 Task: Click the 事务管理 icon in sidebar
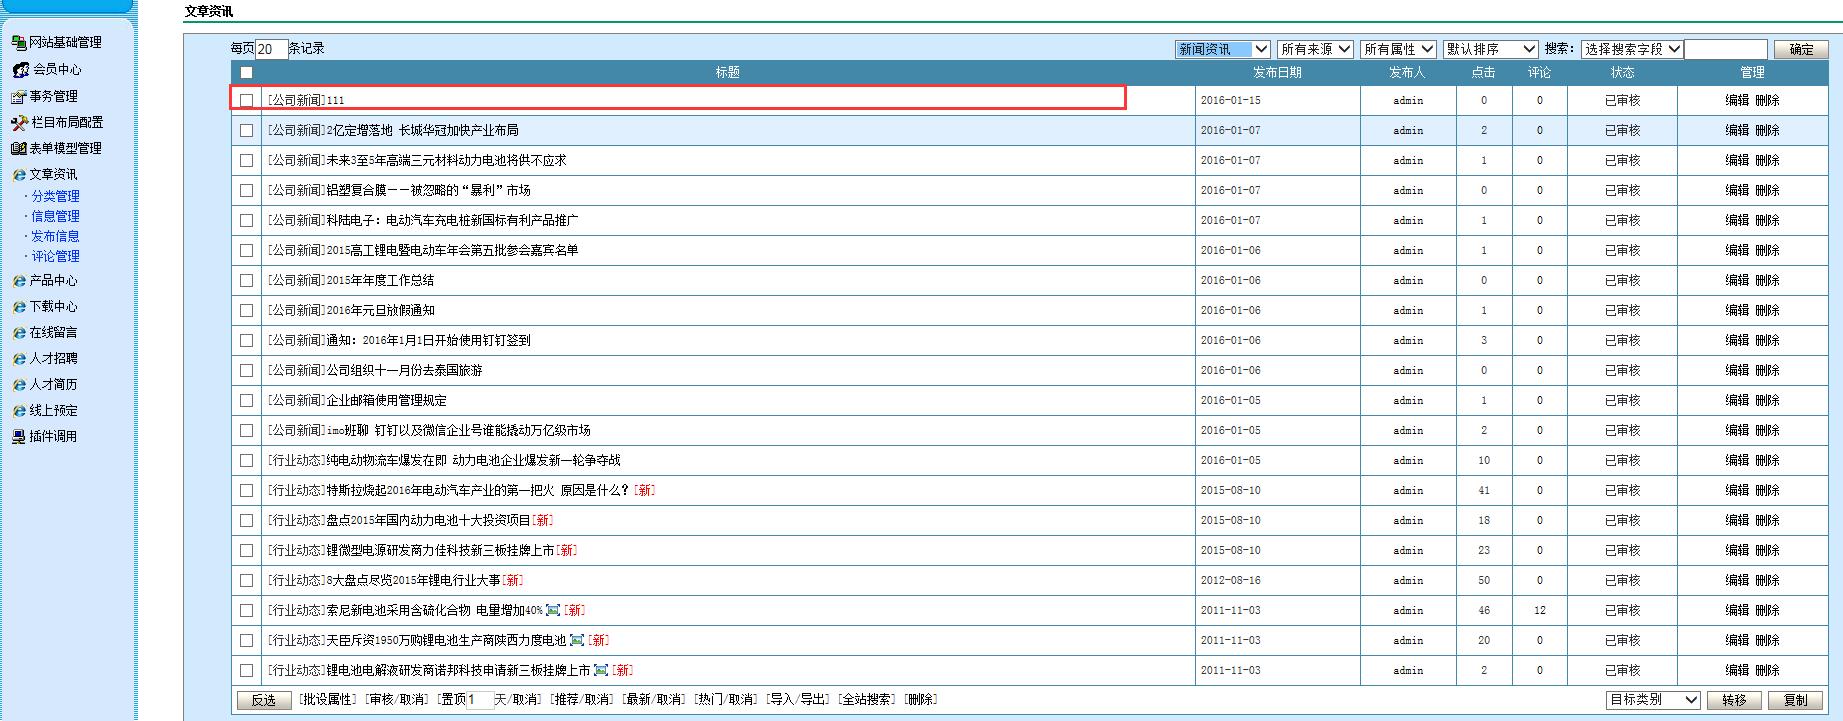pos(18,97)
